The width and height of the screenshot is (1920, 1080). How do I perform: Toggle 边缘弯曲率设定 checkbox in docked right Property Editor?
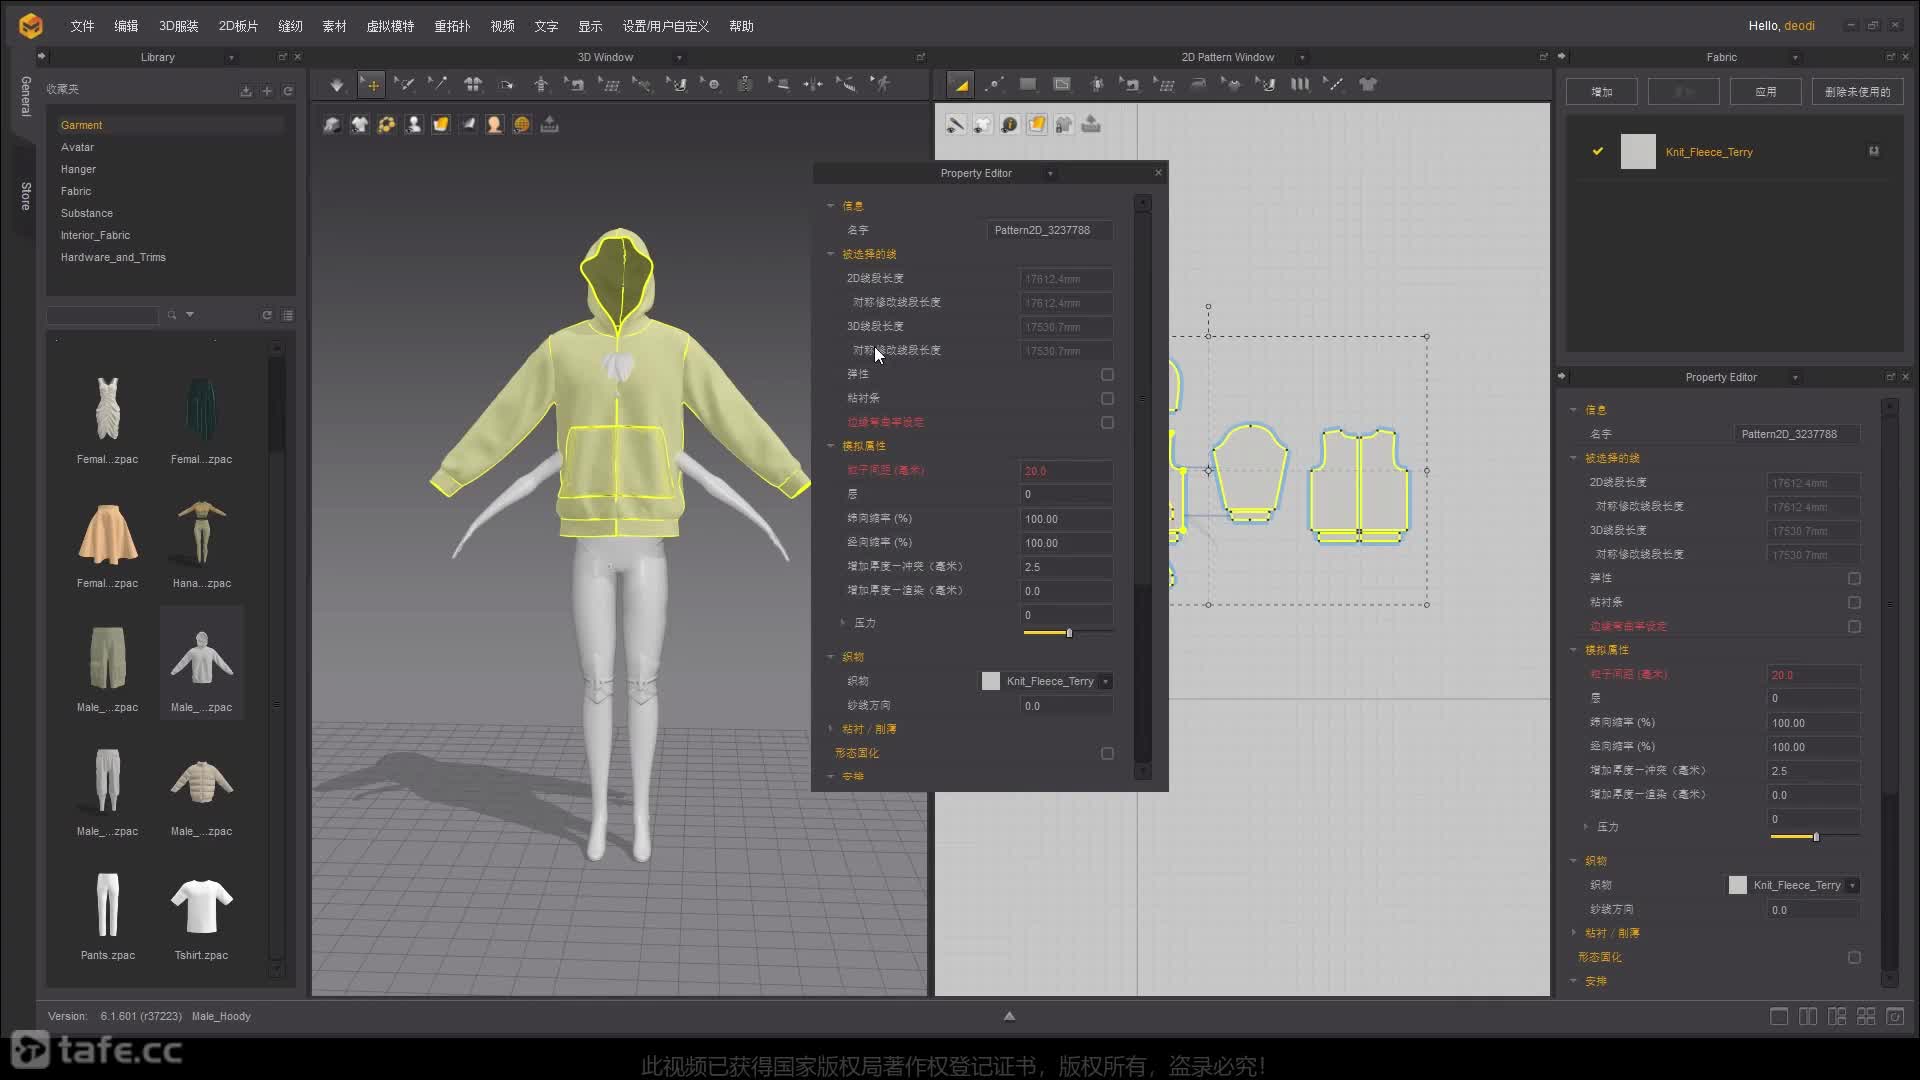1854,626
